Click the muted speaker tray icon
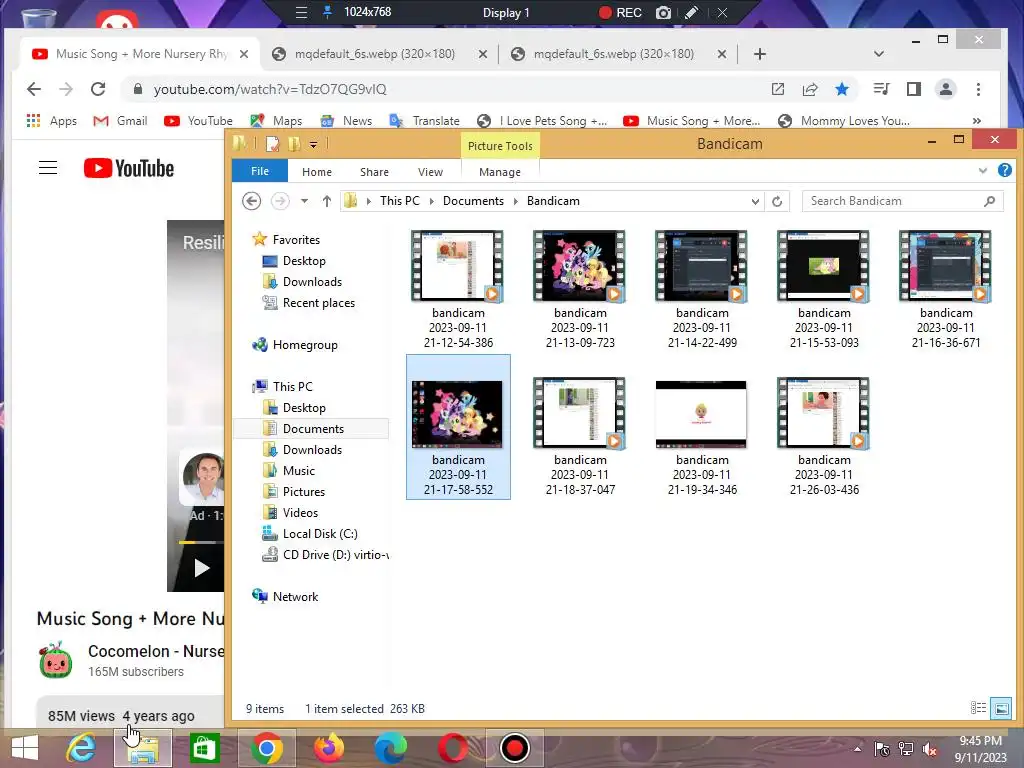This screenshot has height=768, width=1024. [x=929, y=749]
